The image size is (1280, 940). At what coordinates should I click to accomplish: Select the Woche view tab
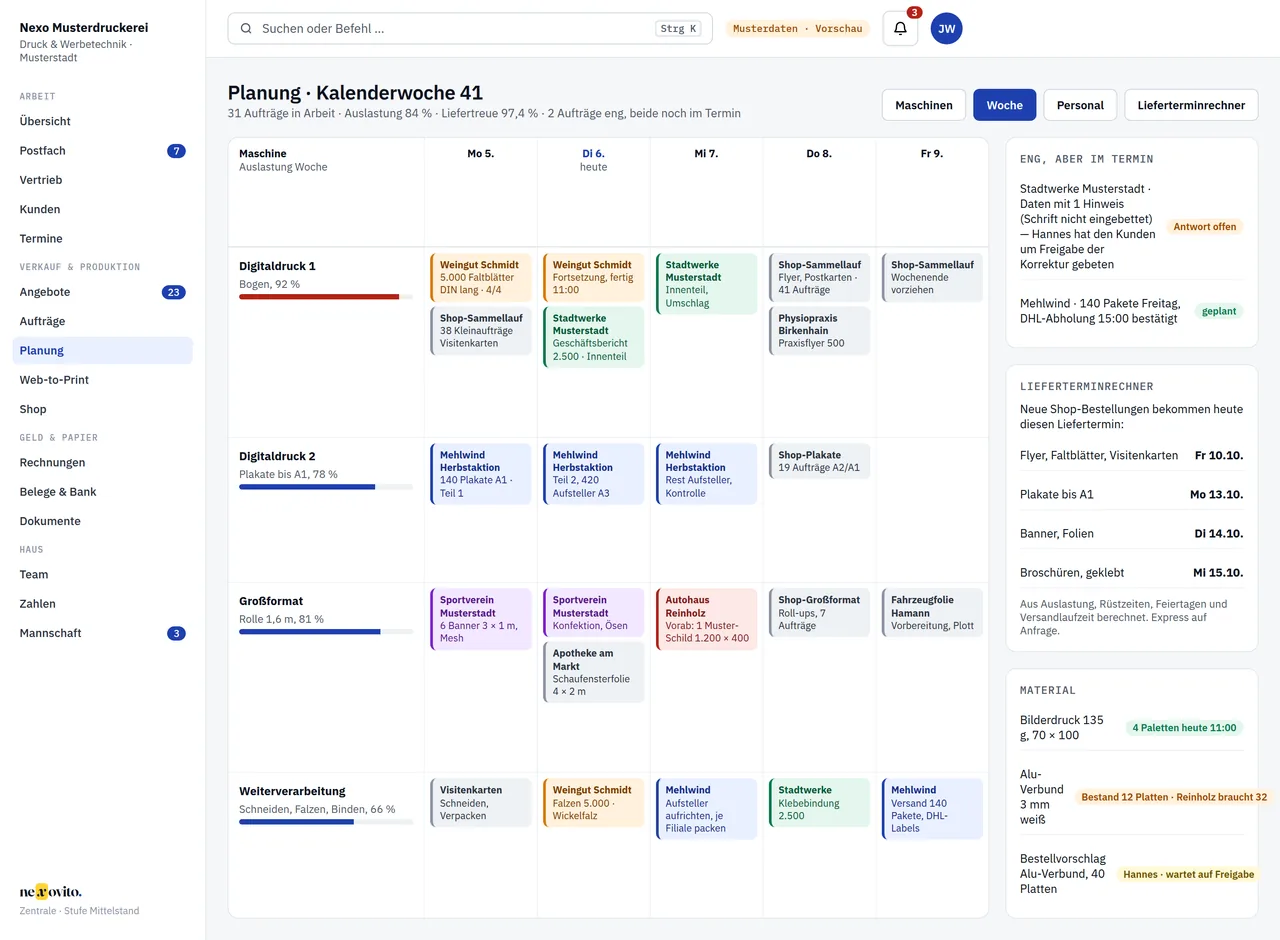(1005, 105)
